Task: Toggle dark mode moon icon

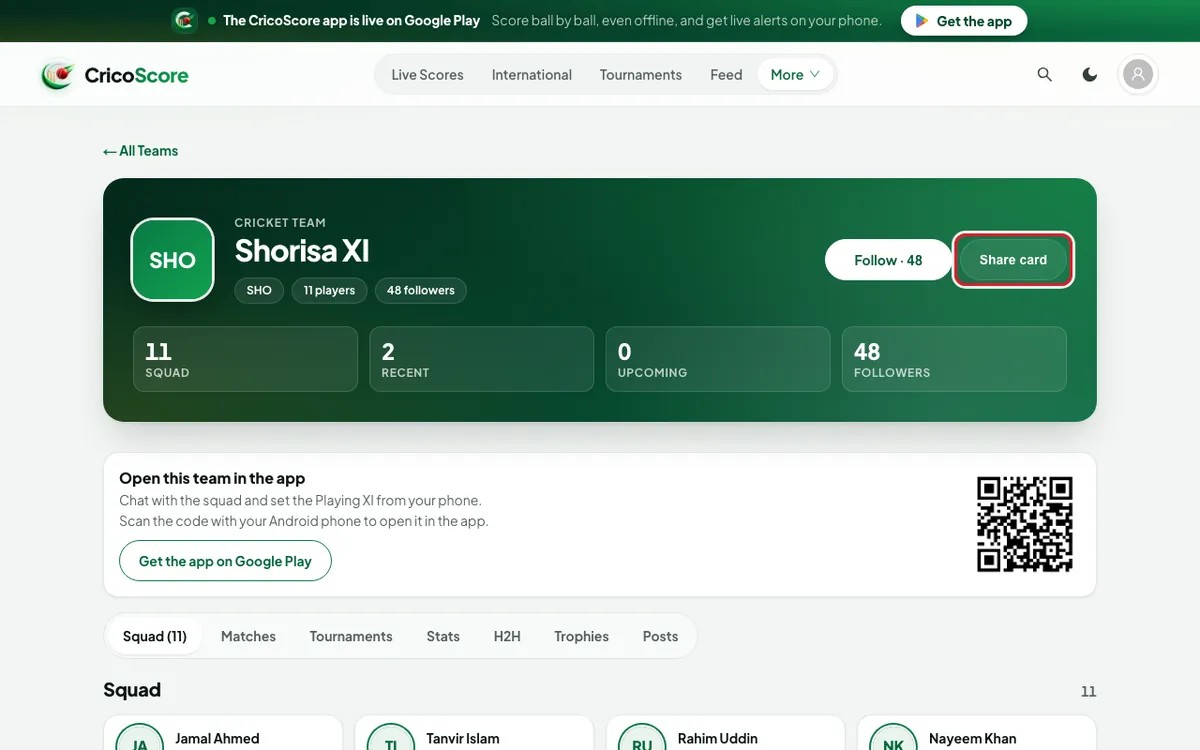Action: (x=1090, y=75)
